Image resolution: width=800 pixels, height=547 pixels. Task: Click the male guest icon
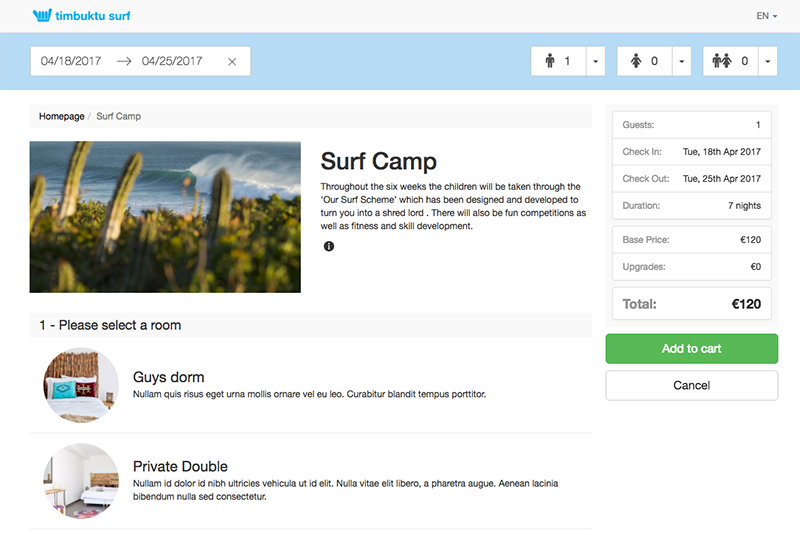click(550, 61)
